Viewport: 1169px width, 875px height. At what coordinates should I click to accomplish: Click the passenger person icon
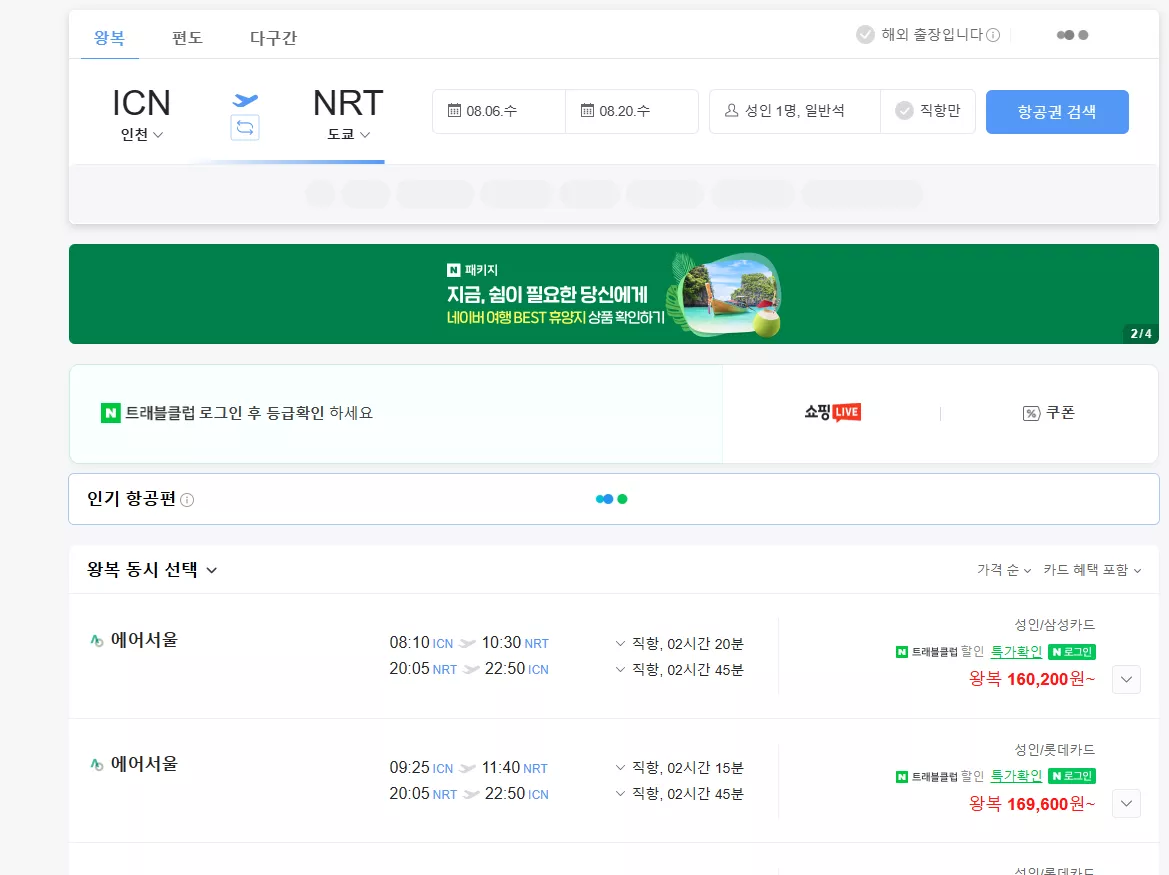[731, 110]
